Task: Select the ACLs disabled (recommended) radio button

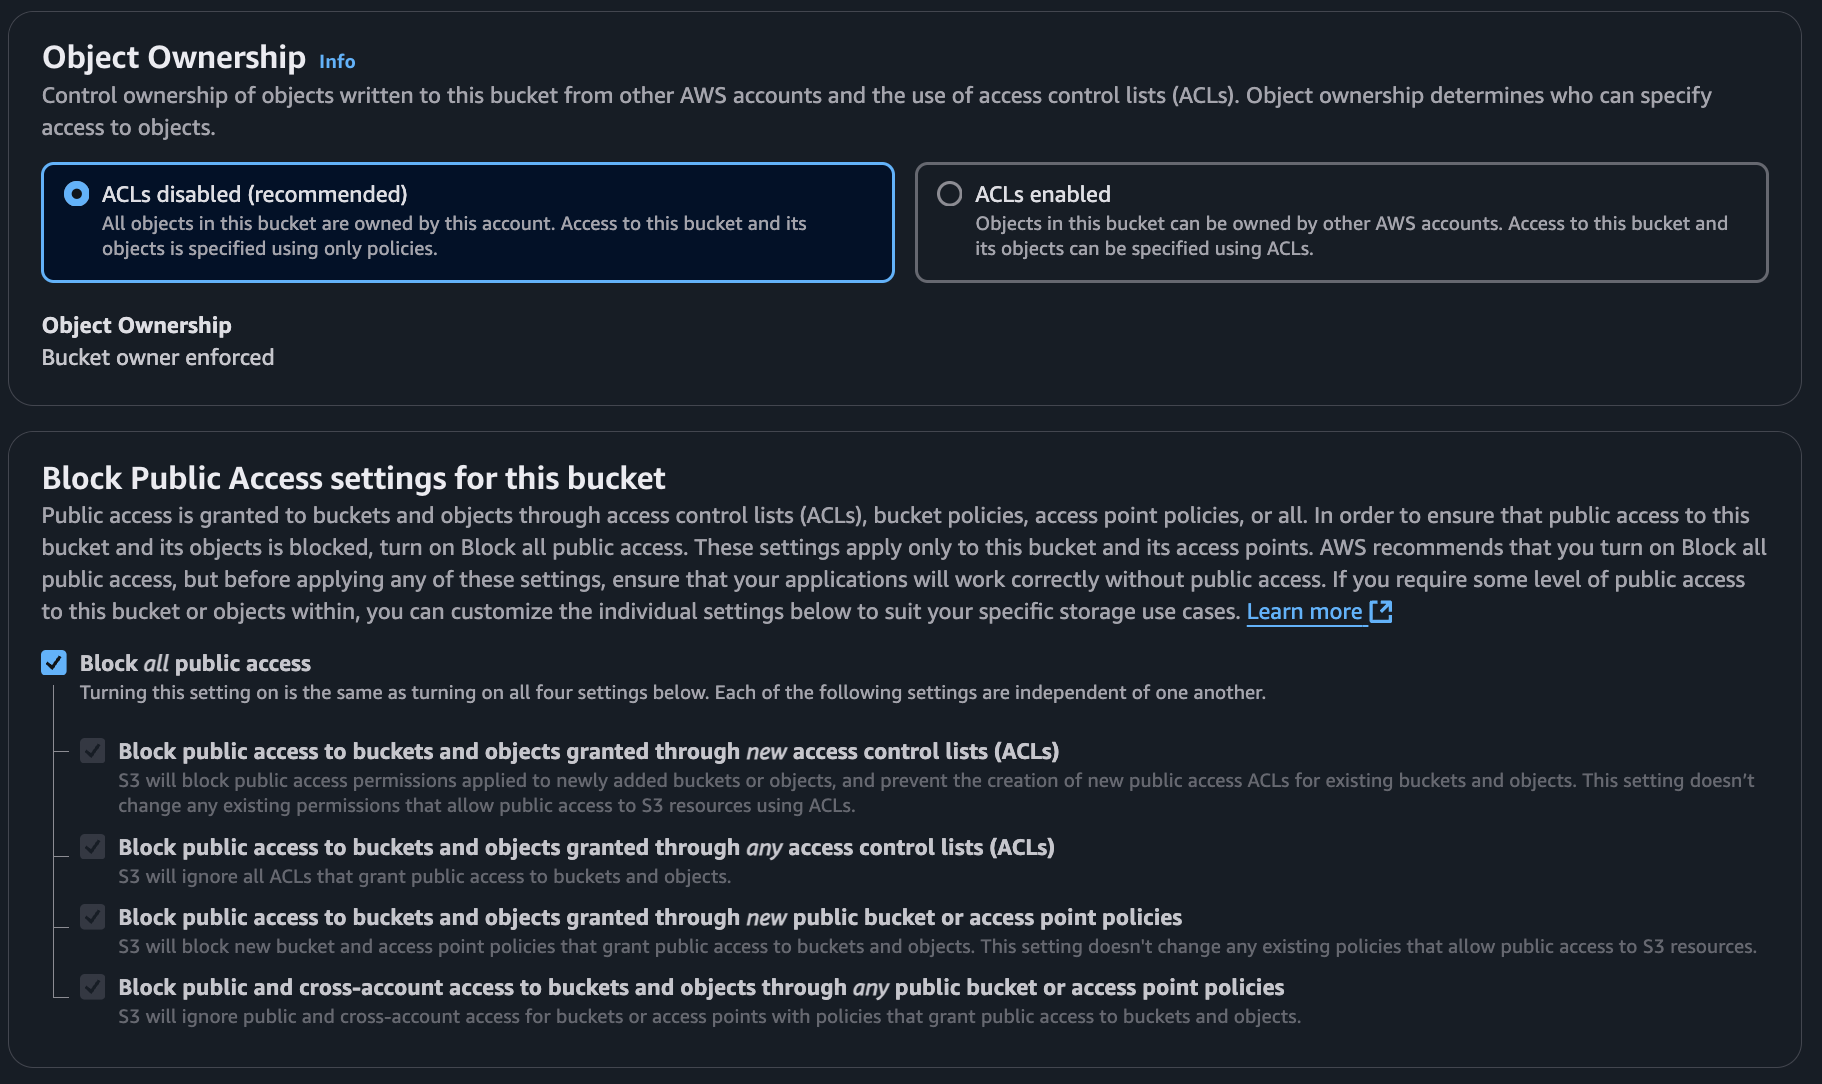Action: pos(77,194)
